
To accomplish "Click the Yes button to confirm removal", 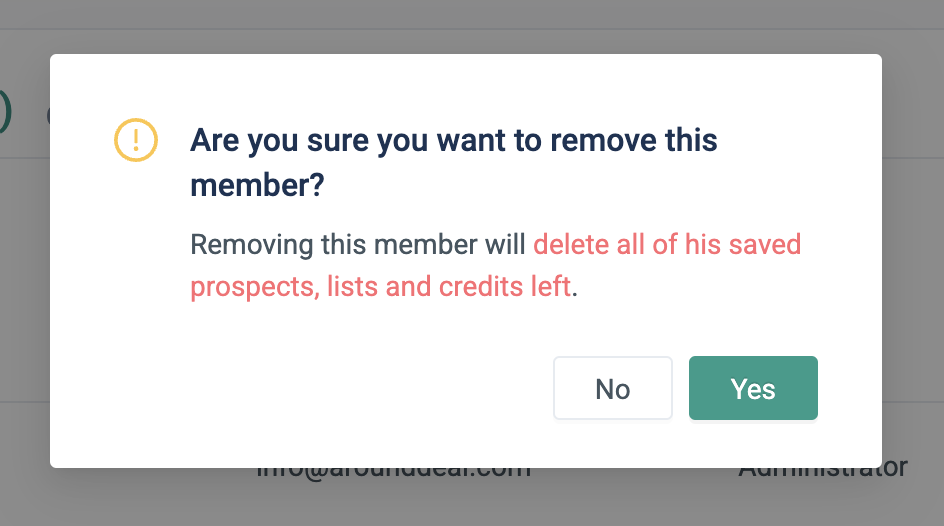I will coord(753,388).
